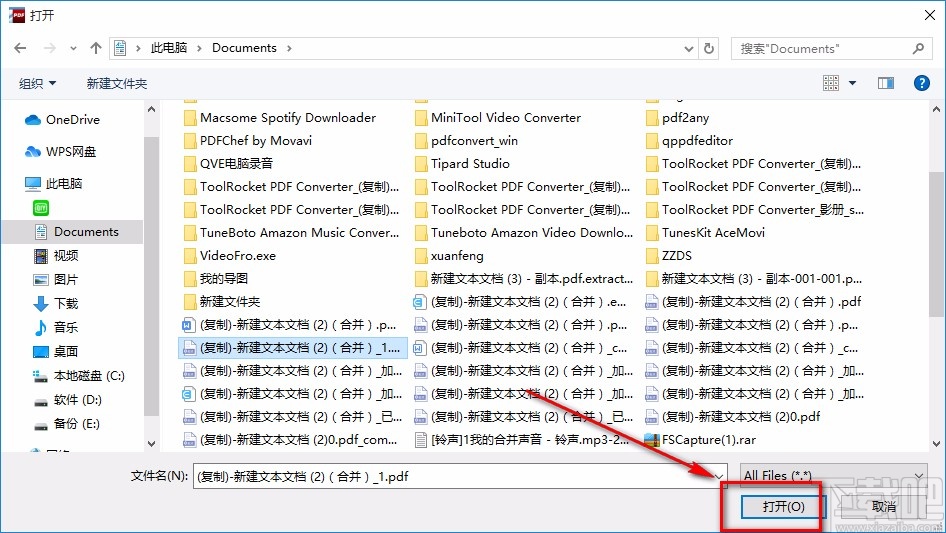Click the 取消 cancel button
The width and height of the screenshot is (946, 533).
coord(884,506)
